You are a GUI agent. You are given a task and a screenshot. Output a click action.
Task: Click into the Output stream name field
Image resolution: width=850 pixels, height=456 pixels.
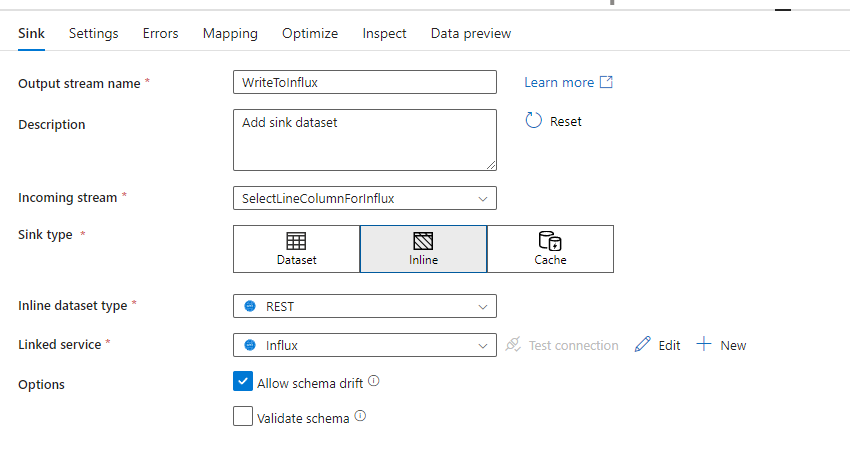(364, 82)
